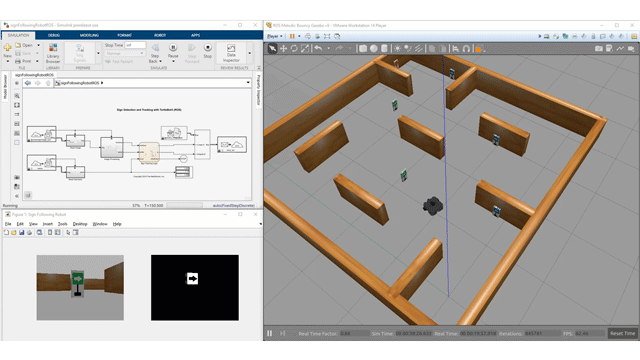
Task: Click Step Back in Simulink toolstrip
Action: pos(155,53)
